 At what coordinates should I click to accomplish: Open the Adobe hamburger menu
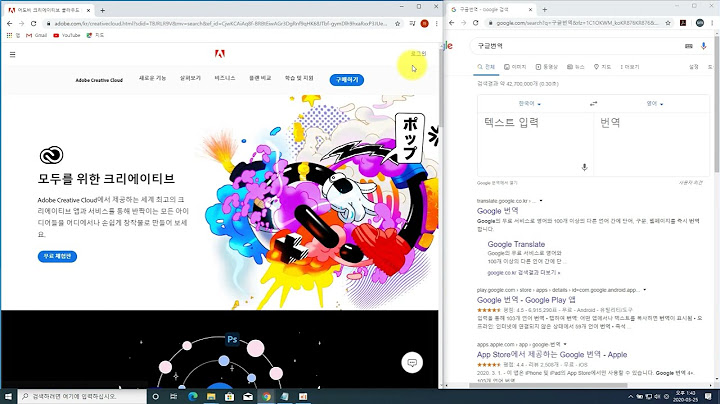pyautogui.click(x=12, y=54)
